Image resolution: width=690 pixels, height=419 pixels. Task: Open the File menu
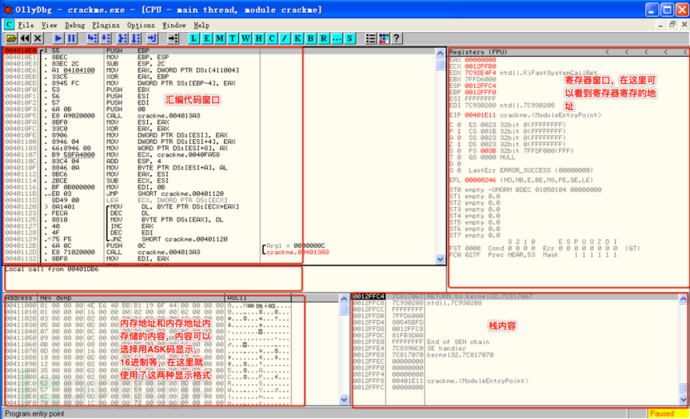26,25
